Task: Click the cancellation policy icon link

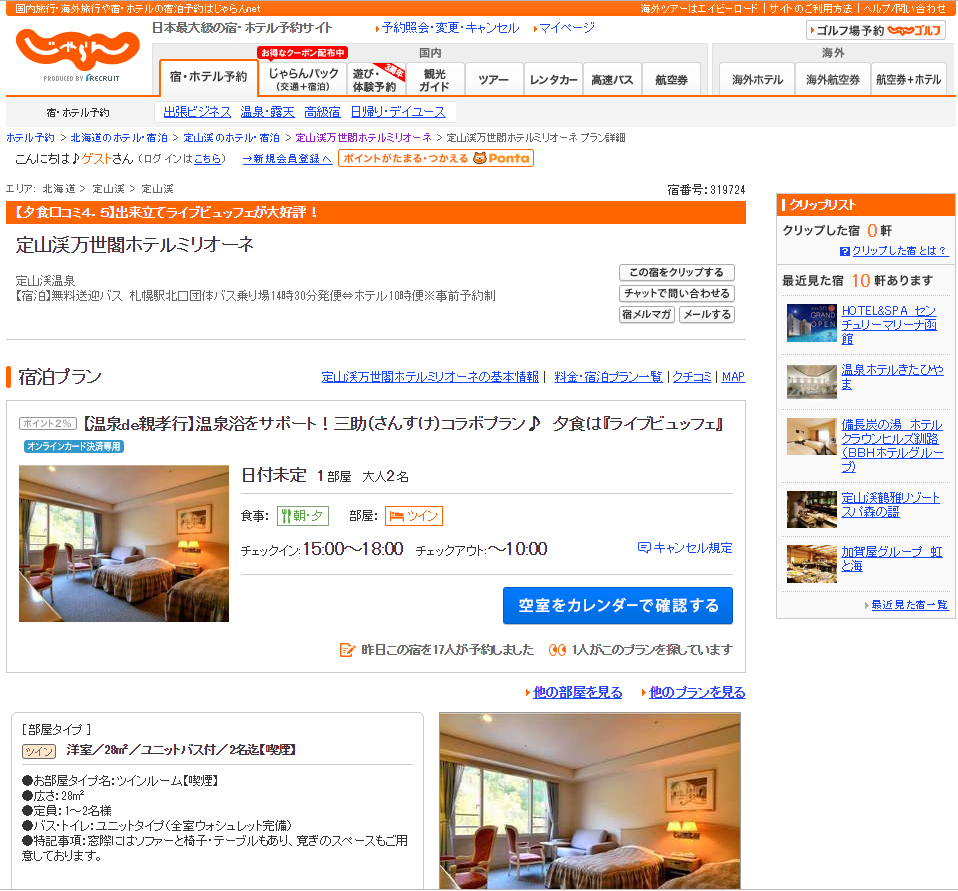Action: (x=684, y=548)
